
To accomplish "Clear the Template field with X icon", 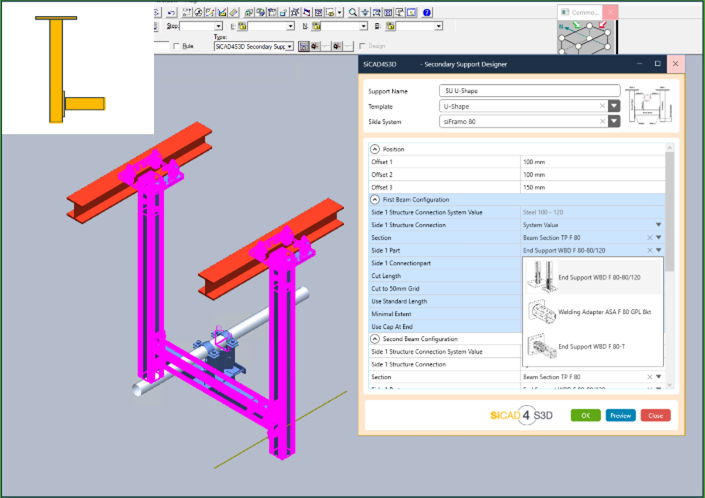I will [x=603, y=105].
